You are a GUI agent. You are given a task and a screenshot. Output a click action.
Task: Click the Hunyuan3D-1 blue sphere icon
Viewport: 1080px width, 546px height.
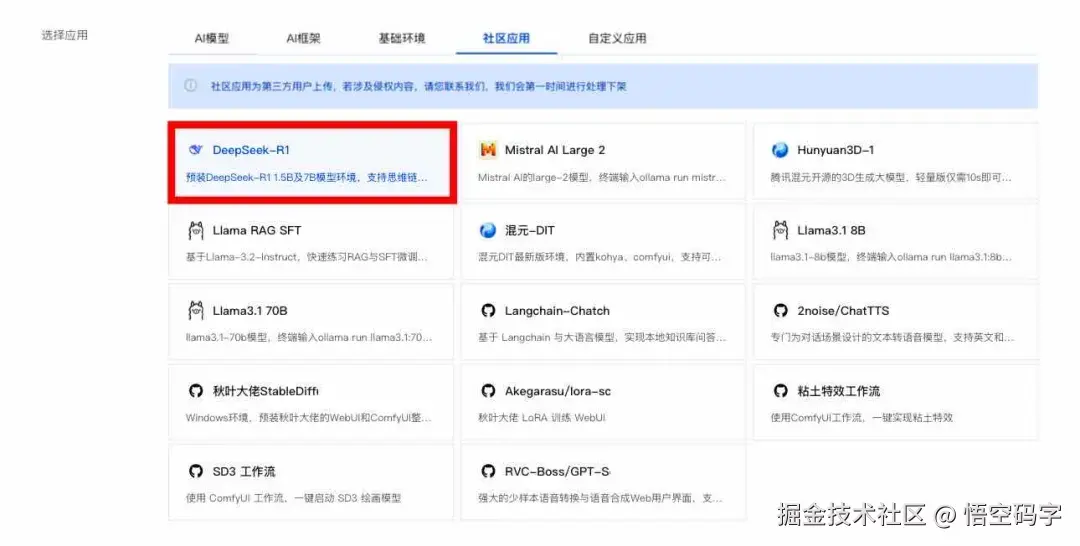(780, 149)
